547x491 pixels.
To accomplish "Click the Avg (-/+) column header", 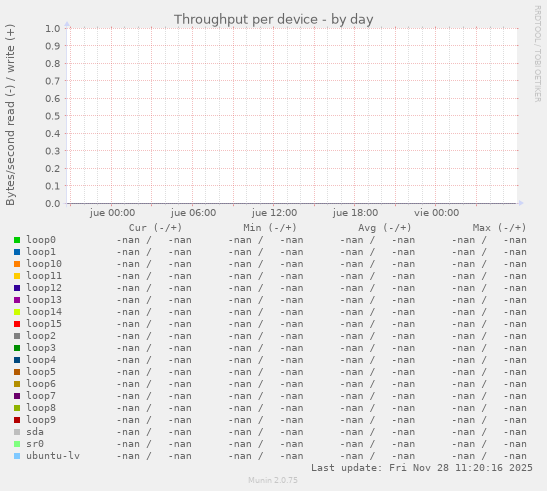I will click(x=384, y=228).
